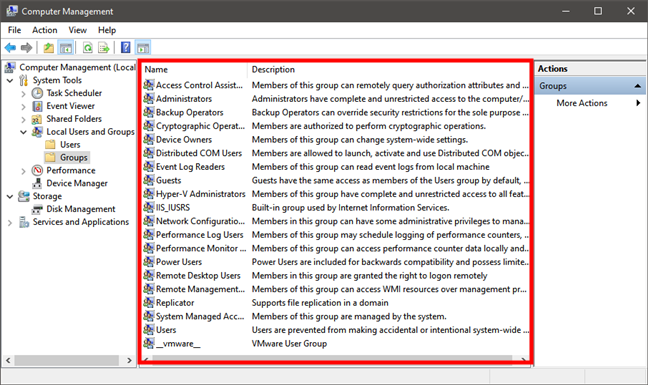Click the Refresh toolbar icon
Viewport: 648px width, 385px height.
click(x=88, y=48)
